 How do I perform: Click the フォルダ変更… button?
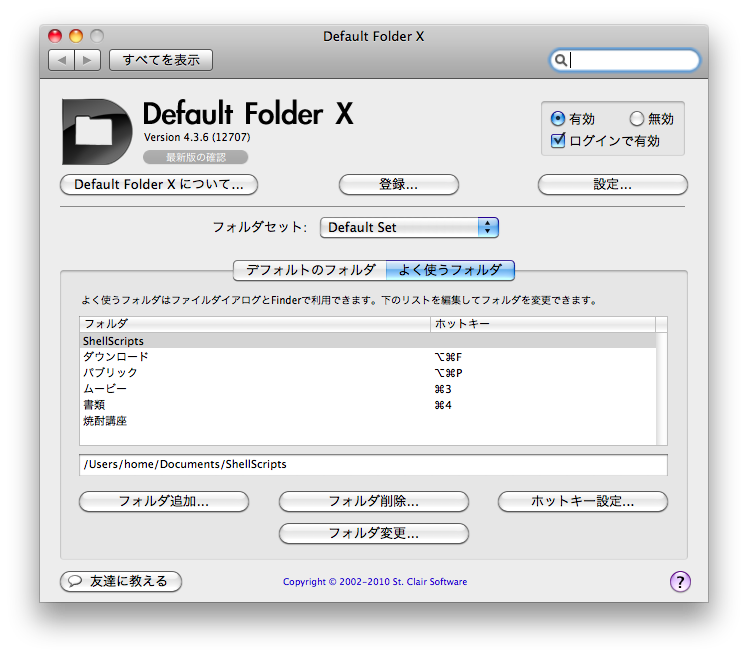click(374, 533)
